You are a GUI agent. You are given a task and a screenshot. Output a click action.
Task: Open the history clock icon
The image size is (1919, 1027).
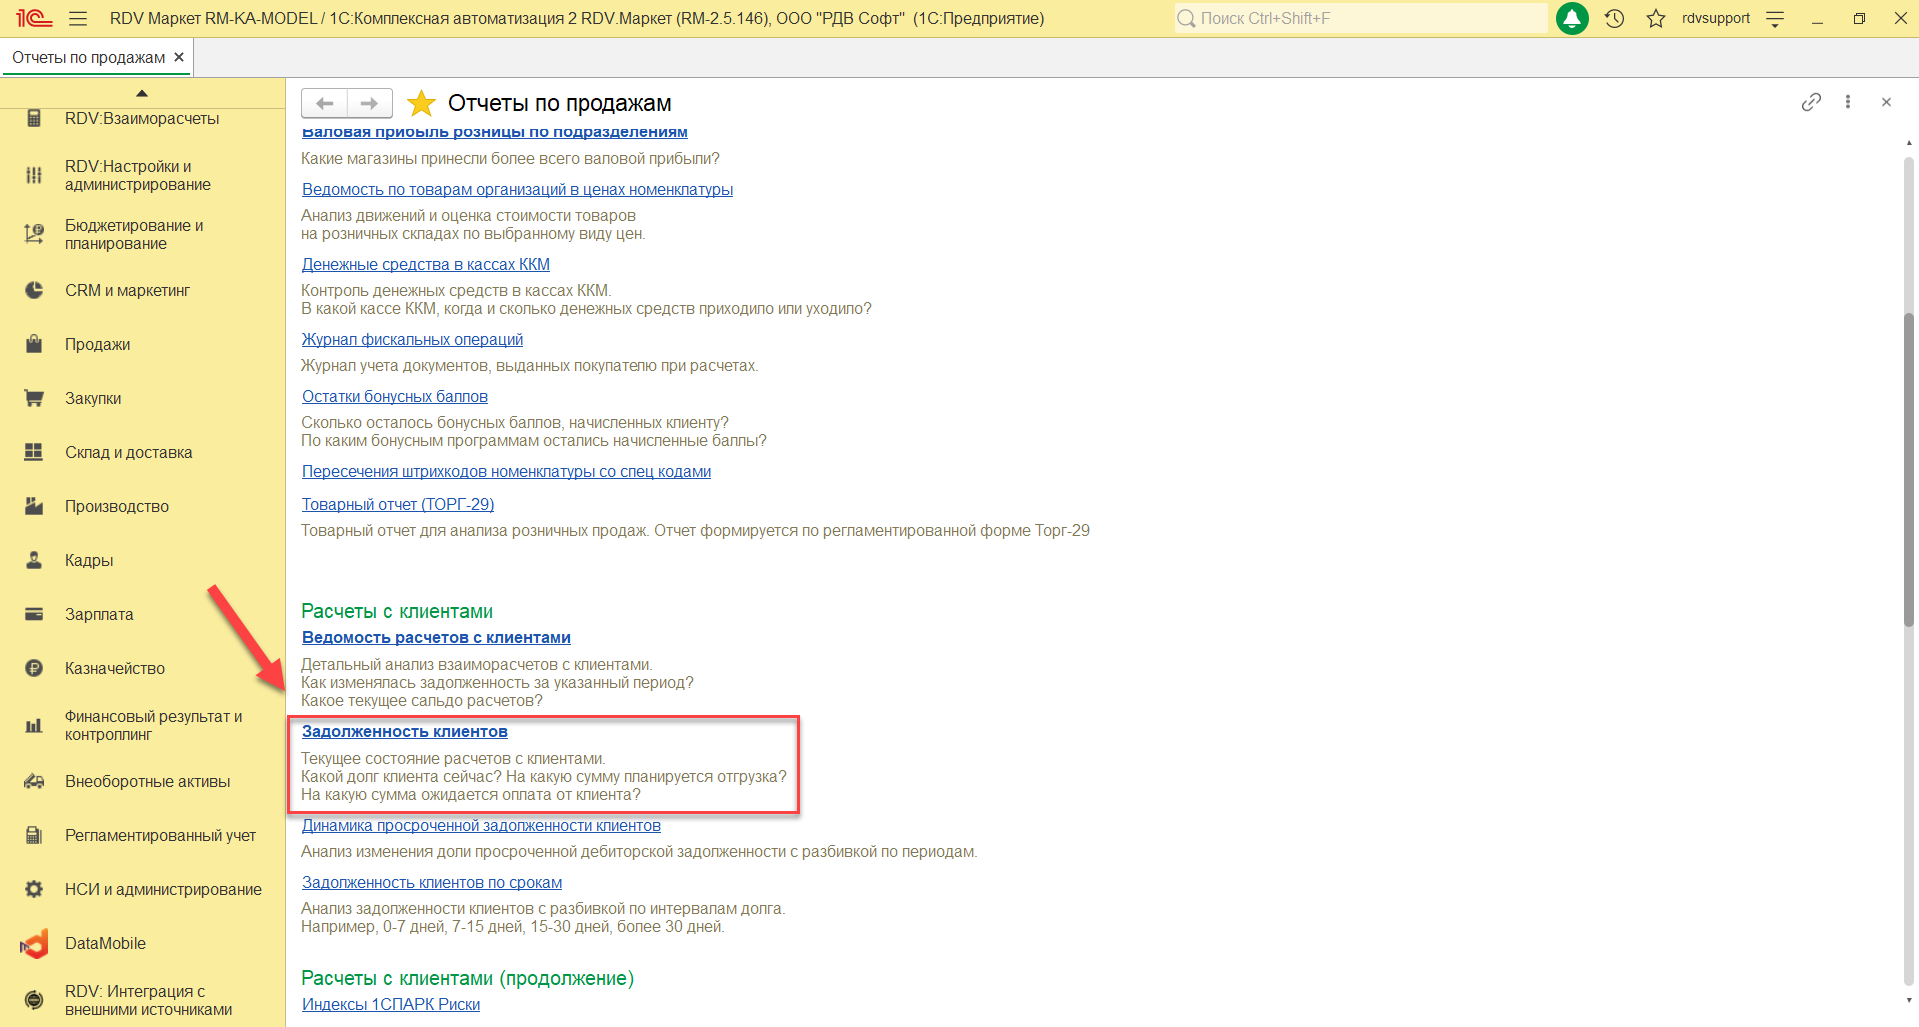pyautogui.click(x=1614, y=18)
